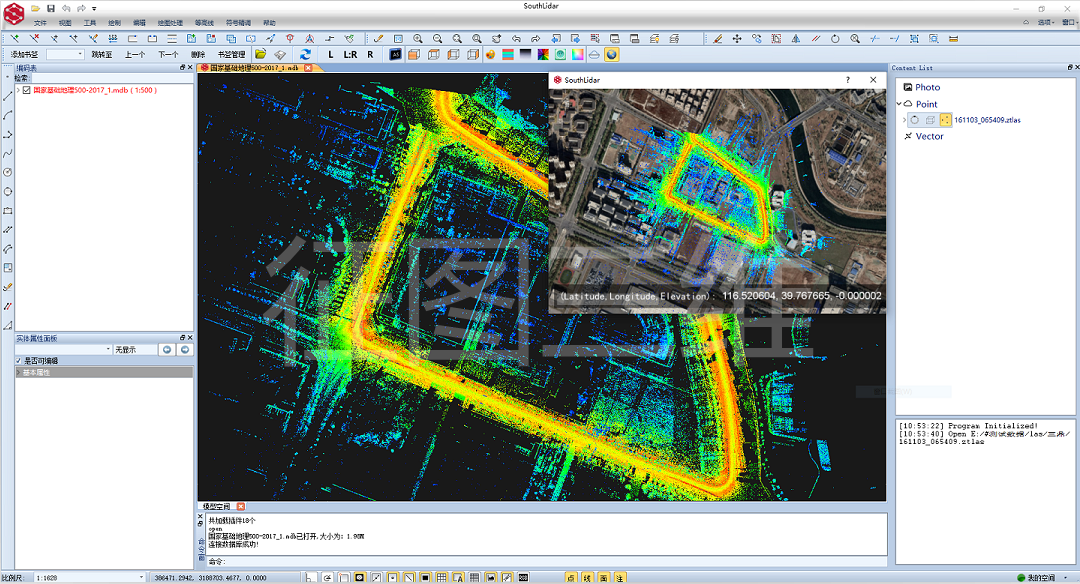Toggle the 面 snap button in status bar

[x=603, y=578]
